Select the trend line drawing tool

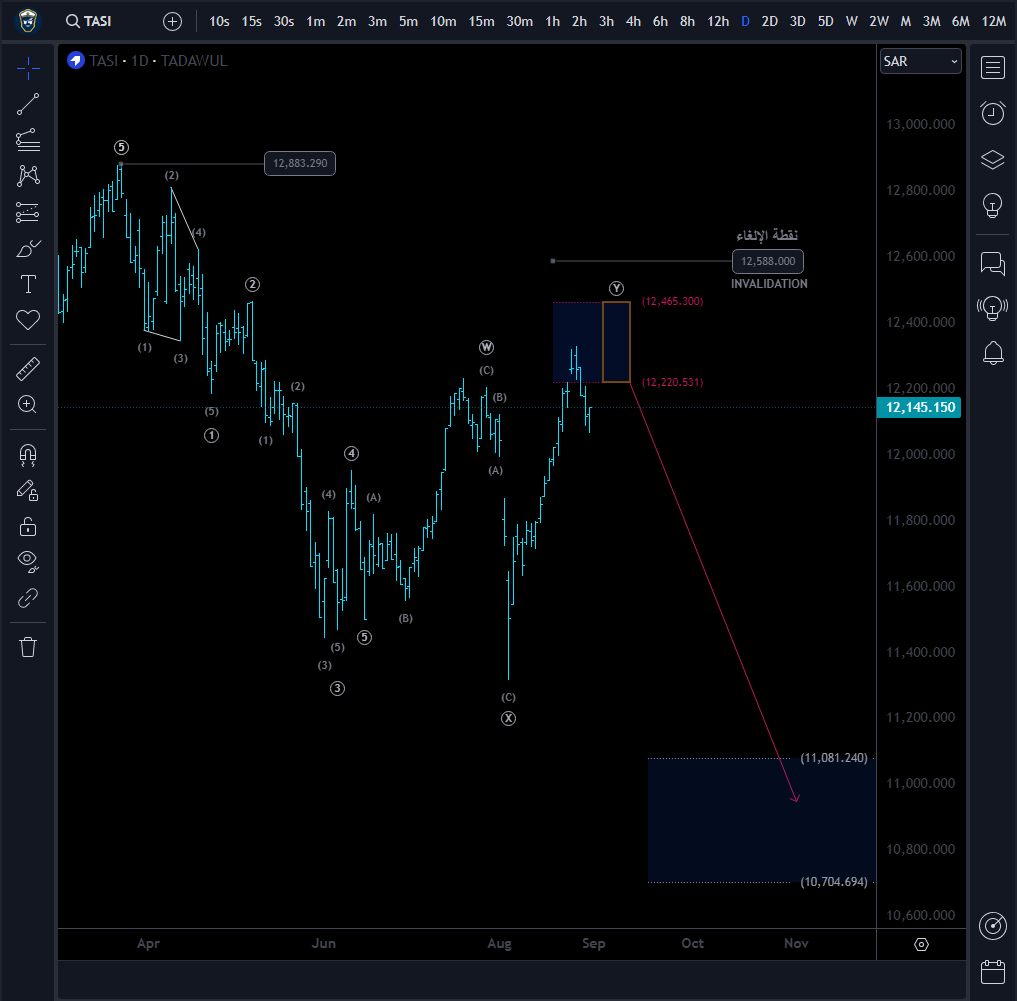[28, 104]
